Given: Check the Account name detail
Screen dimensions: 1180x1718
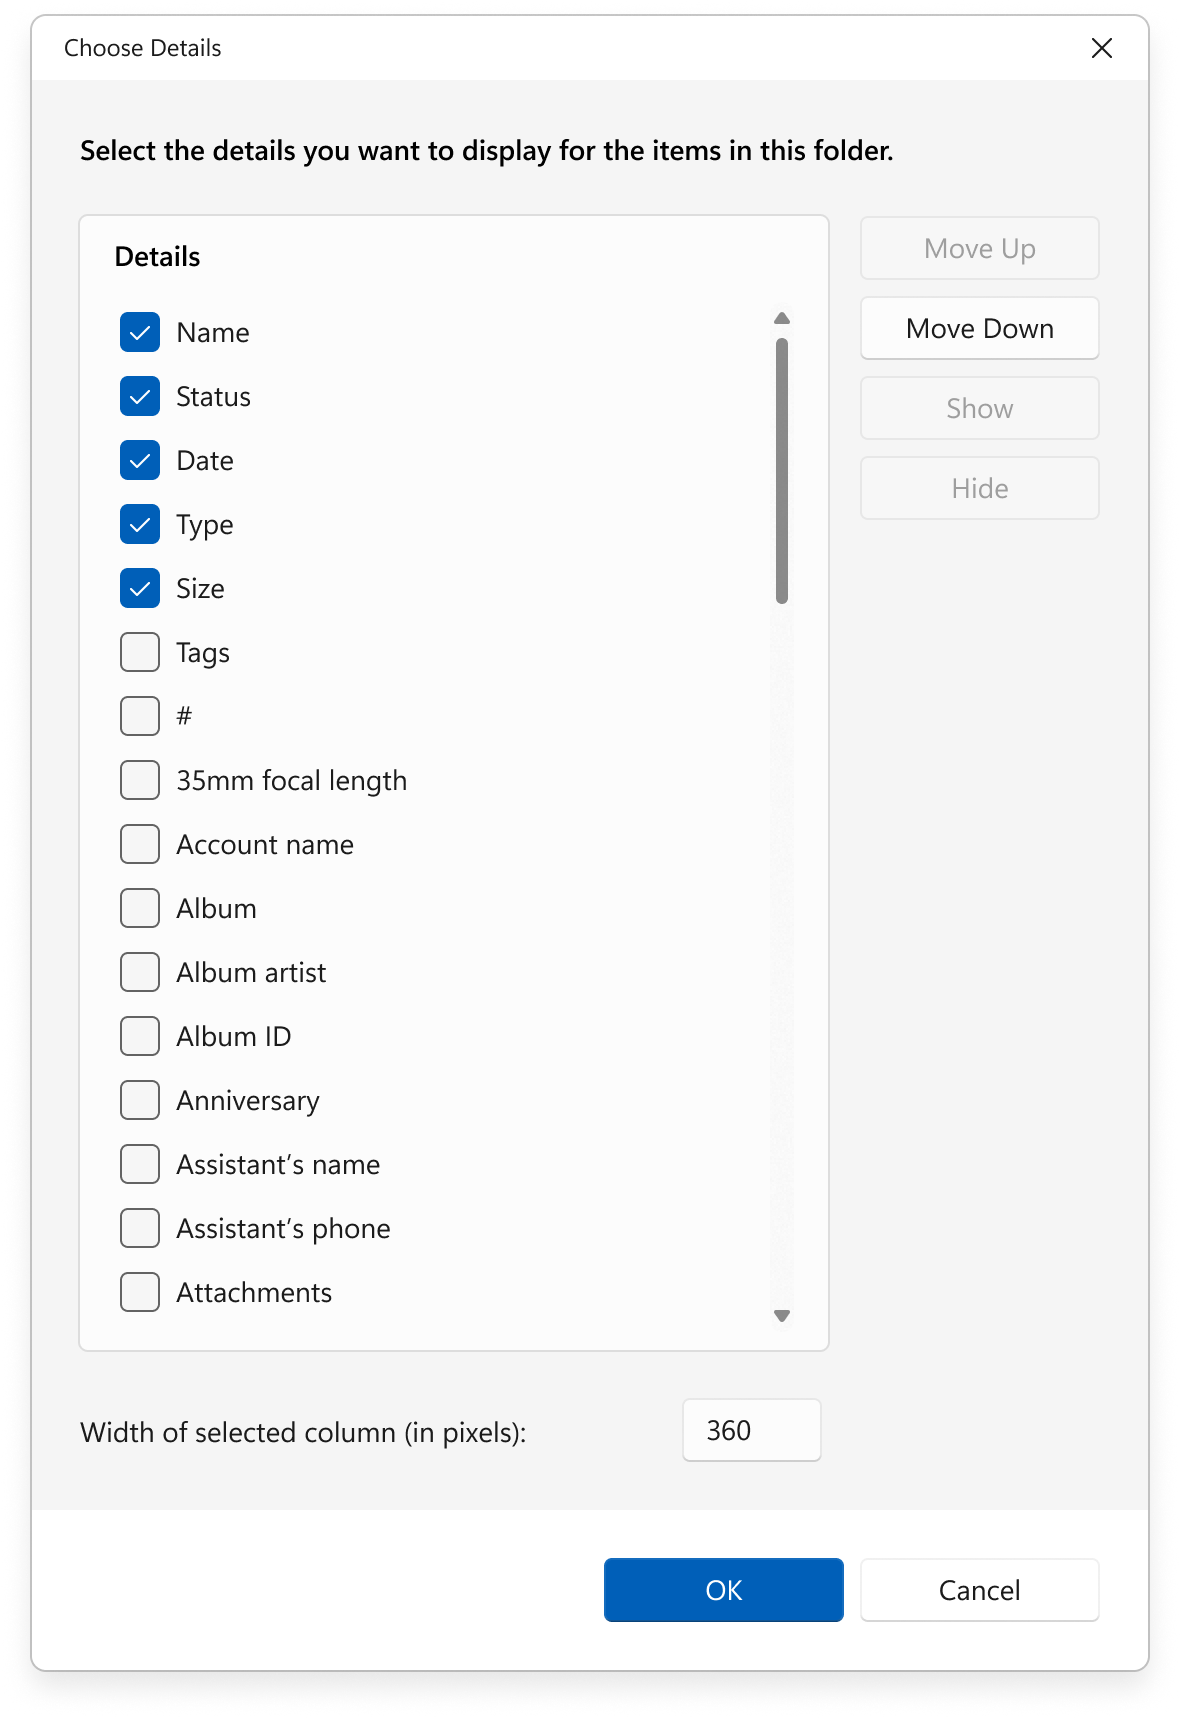Looking at the screenshot, I should 139,844.
